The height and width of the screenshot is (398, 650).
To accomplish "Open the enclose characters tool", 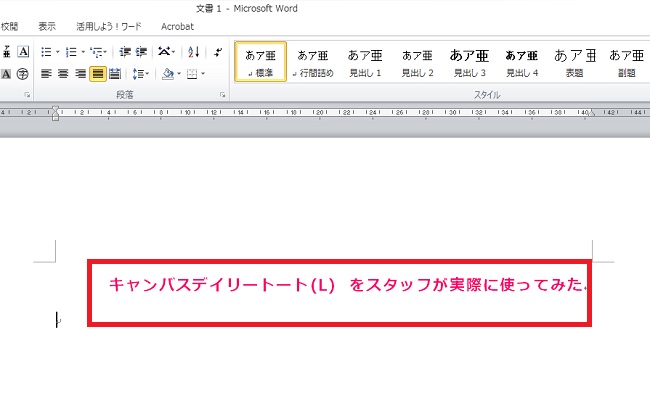I will pyautogui.click(x=22, y=74).
